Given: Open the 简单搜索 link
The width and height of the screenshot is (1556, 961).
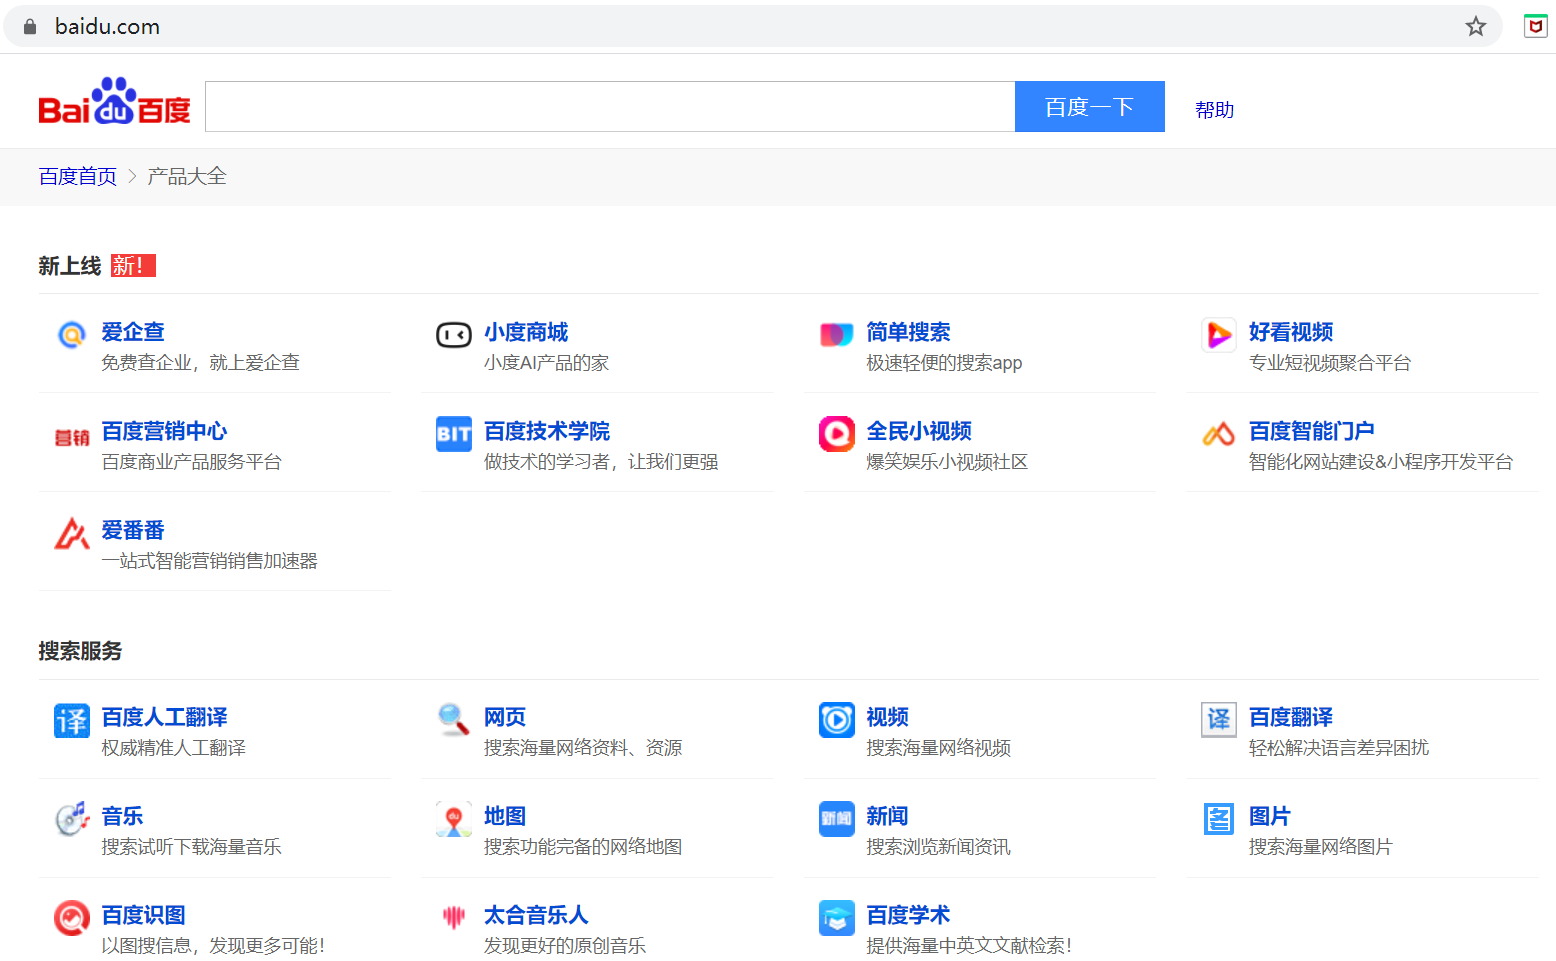Looking at the screenshot, I should pos(908,332).
